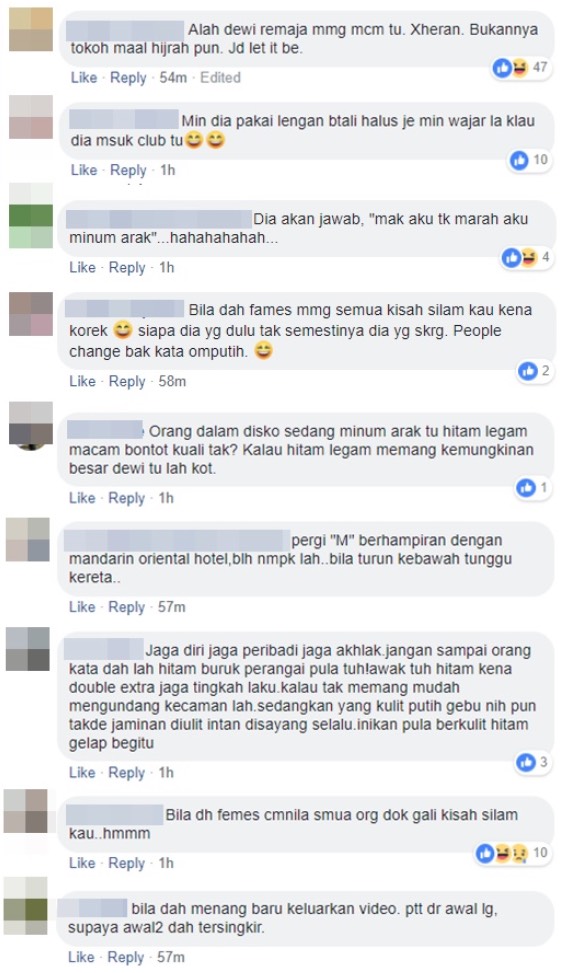
Task: Like the 'Bila dh femes cmnila' comment
Action: [82, 863]
